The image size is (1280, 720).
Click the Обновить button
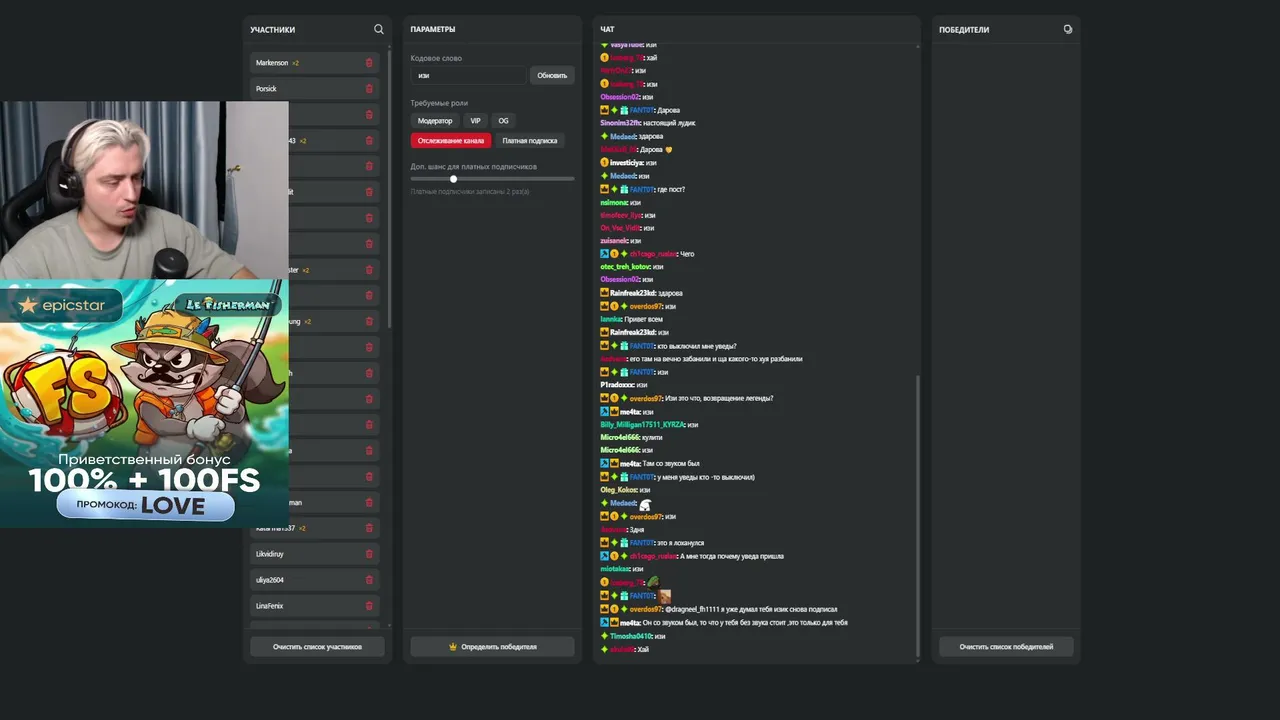point(552,76)
